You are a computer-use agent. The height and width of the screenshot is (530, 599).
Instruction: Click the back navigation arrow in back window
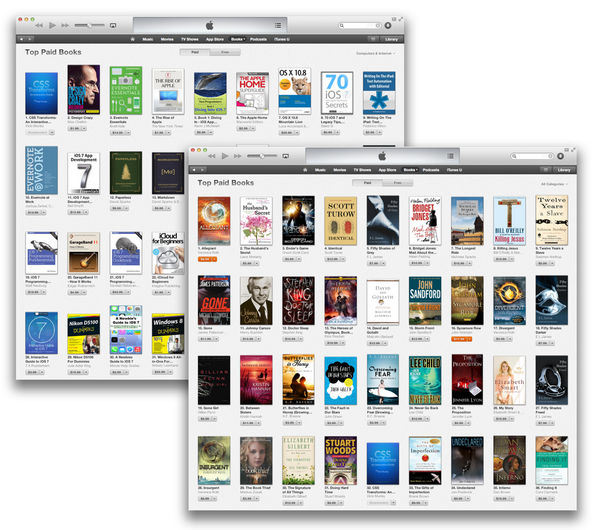pyautogui.click(x=21, y=39)
